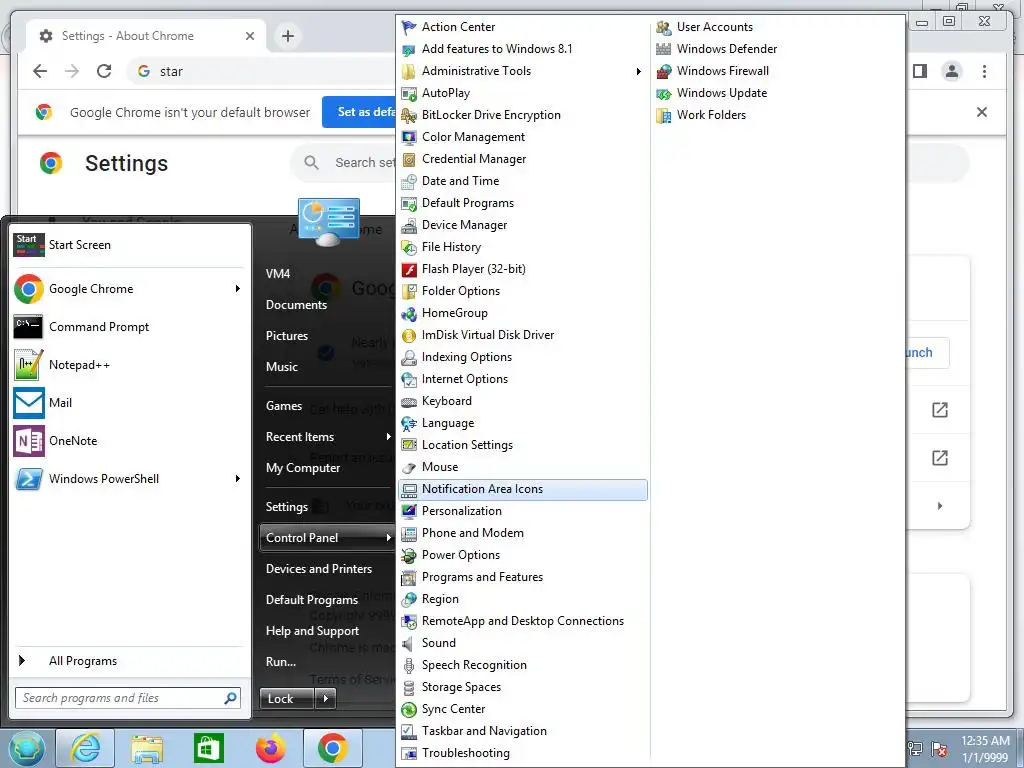Click the ImDisk Virtual Disk Driver icon
This screenshot has height=768, width=1024.
click(x=409, y=335)
